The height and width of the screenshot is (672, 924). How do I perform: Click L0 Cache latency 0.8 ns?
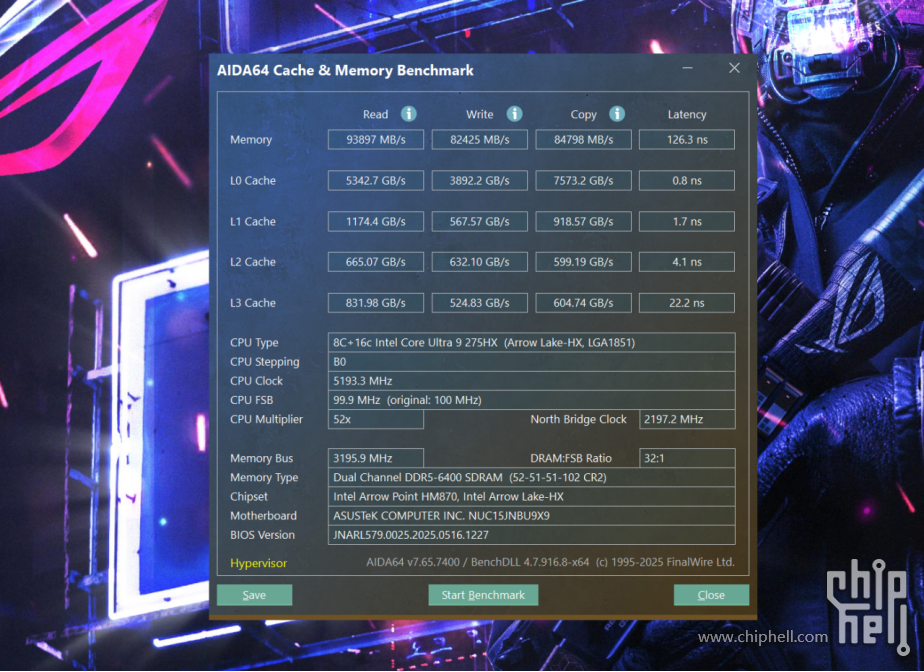click(x=687, y=181)
